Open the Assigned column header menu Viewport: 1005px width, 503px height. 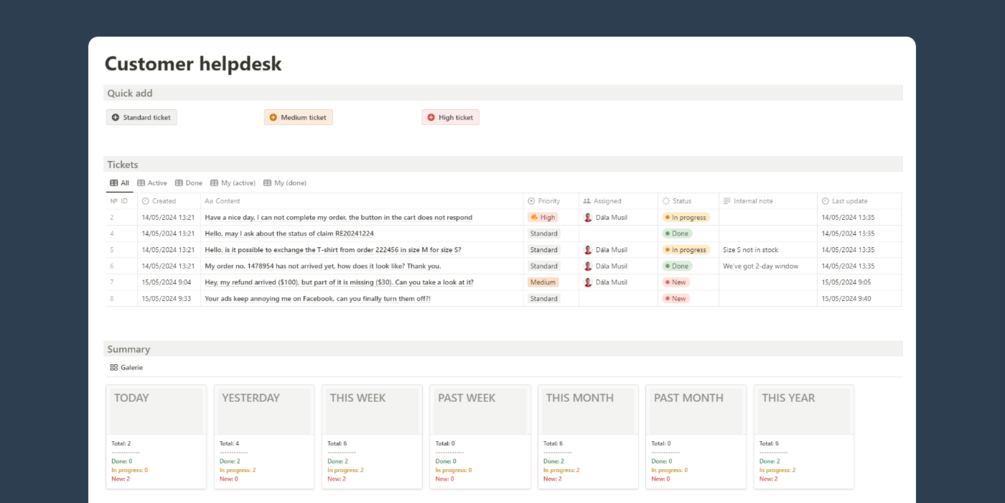tap(619, 201)
